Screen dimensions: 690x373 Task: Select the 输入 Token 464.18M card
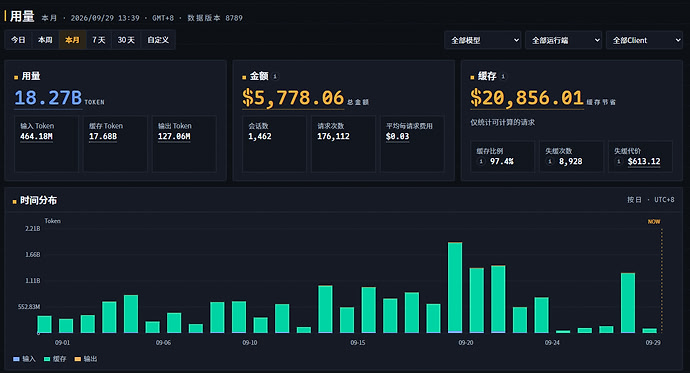[46, 143]
